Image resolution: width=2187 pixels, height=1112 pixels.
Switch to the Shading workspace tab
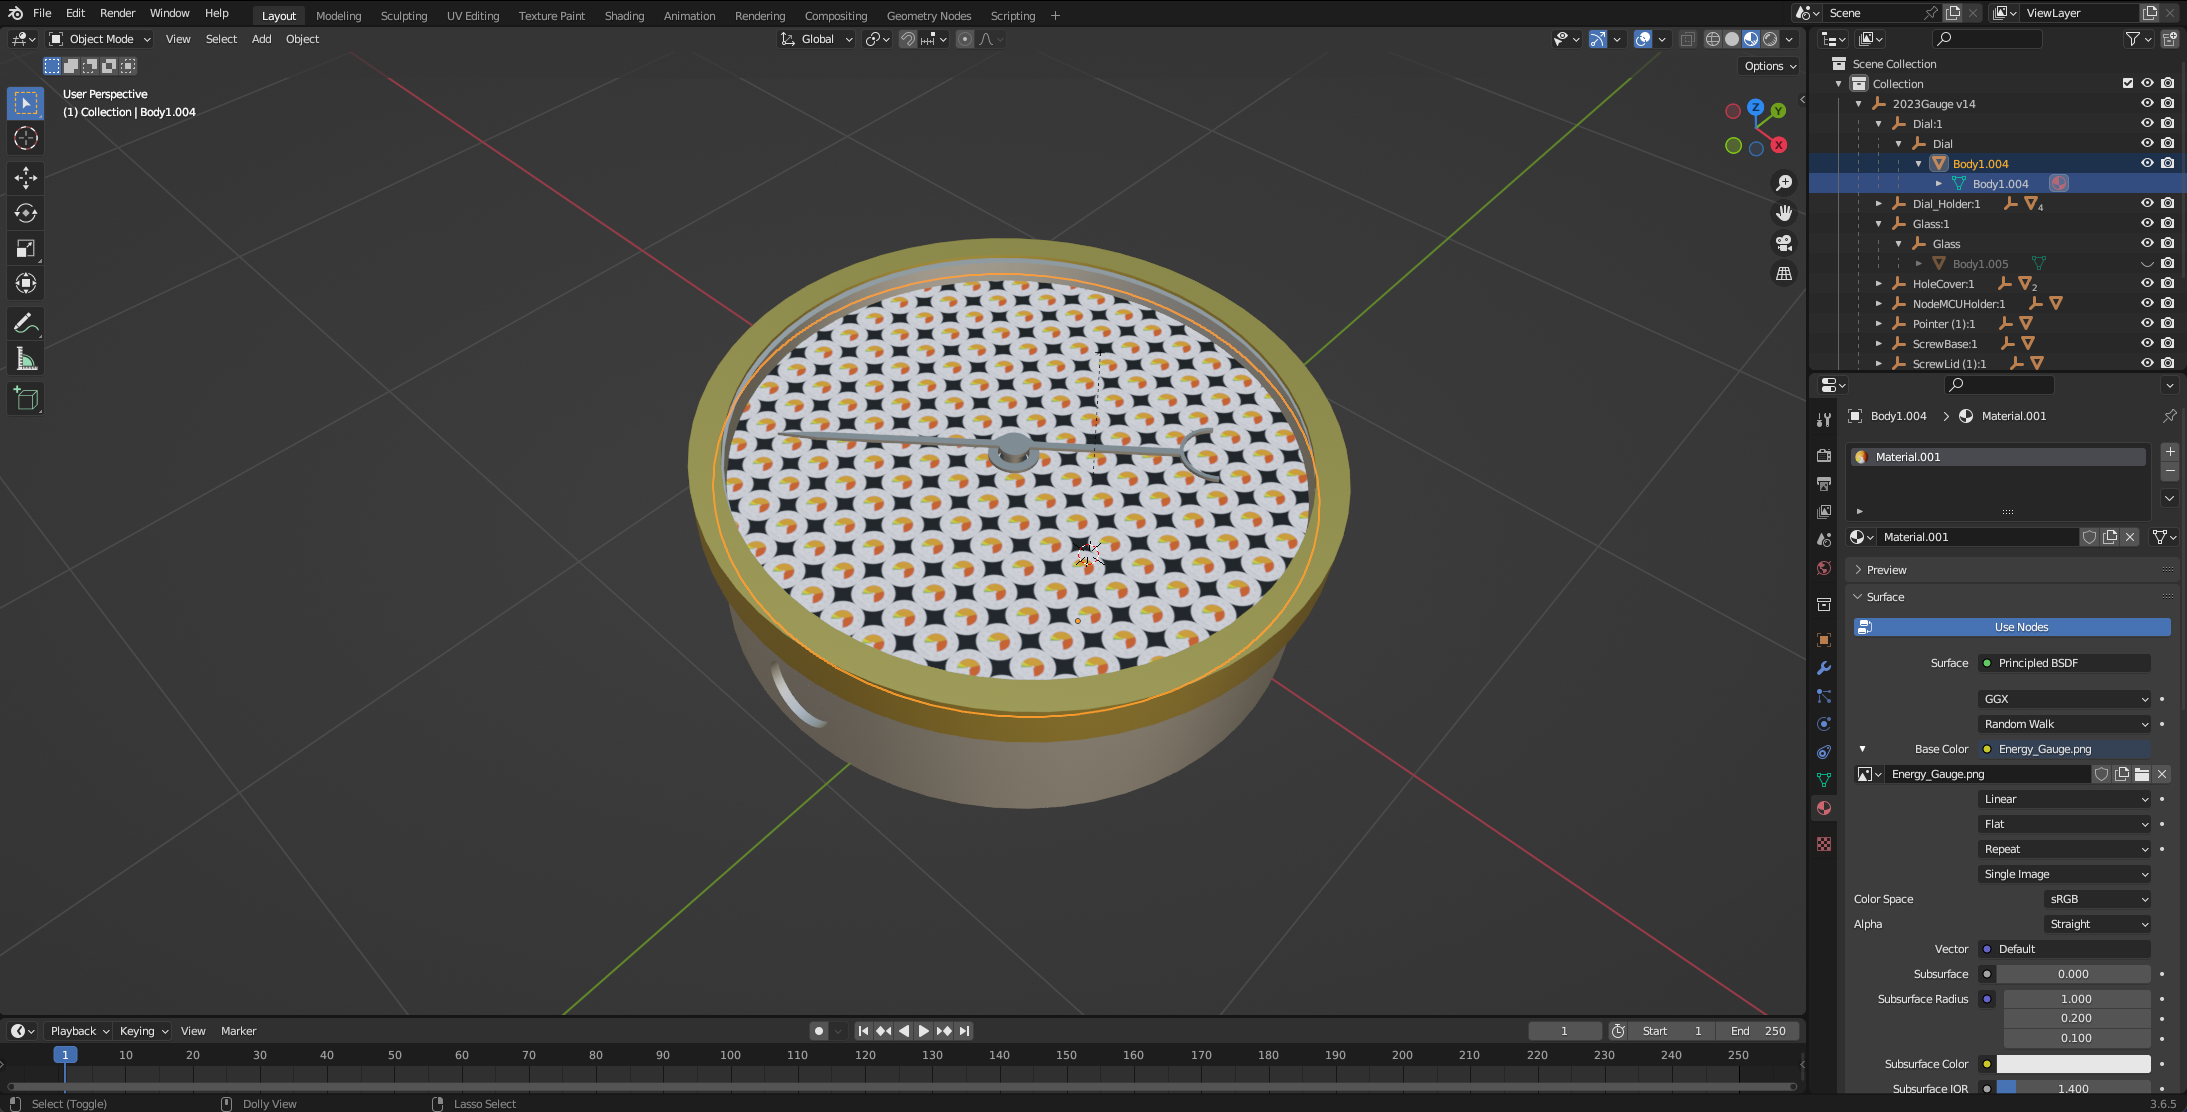pos(624,15)
